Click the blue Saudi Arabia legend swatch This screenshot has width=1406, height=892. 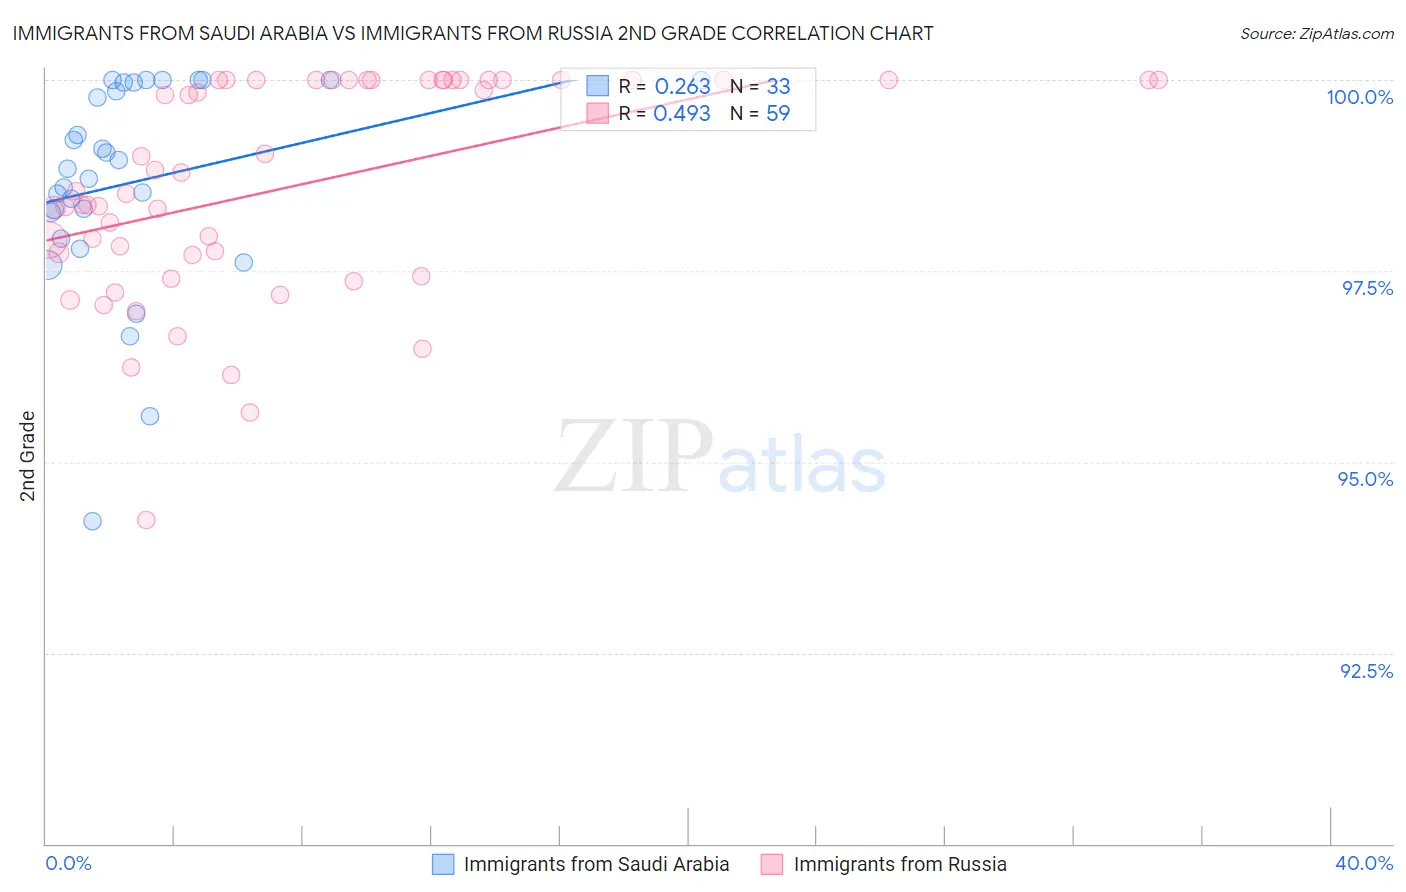(443, 864)
